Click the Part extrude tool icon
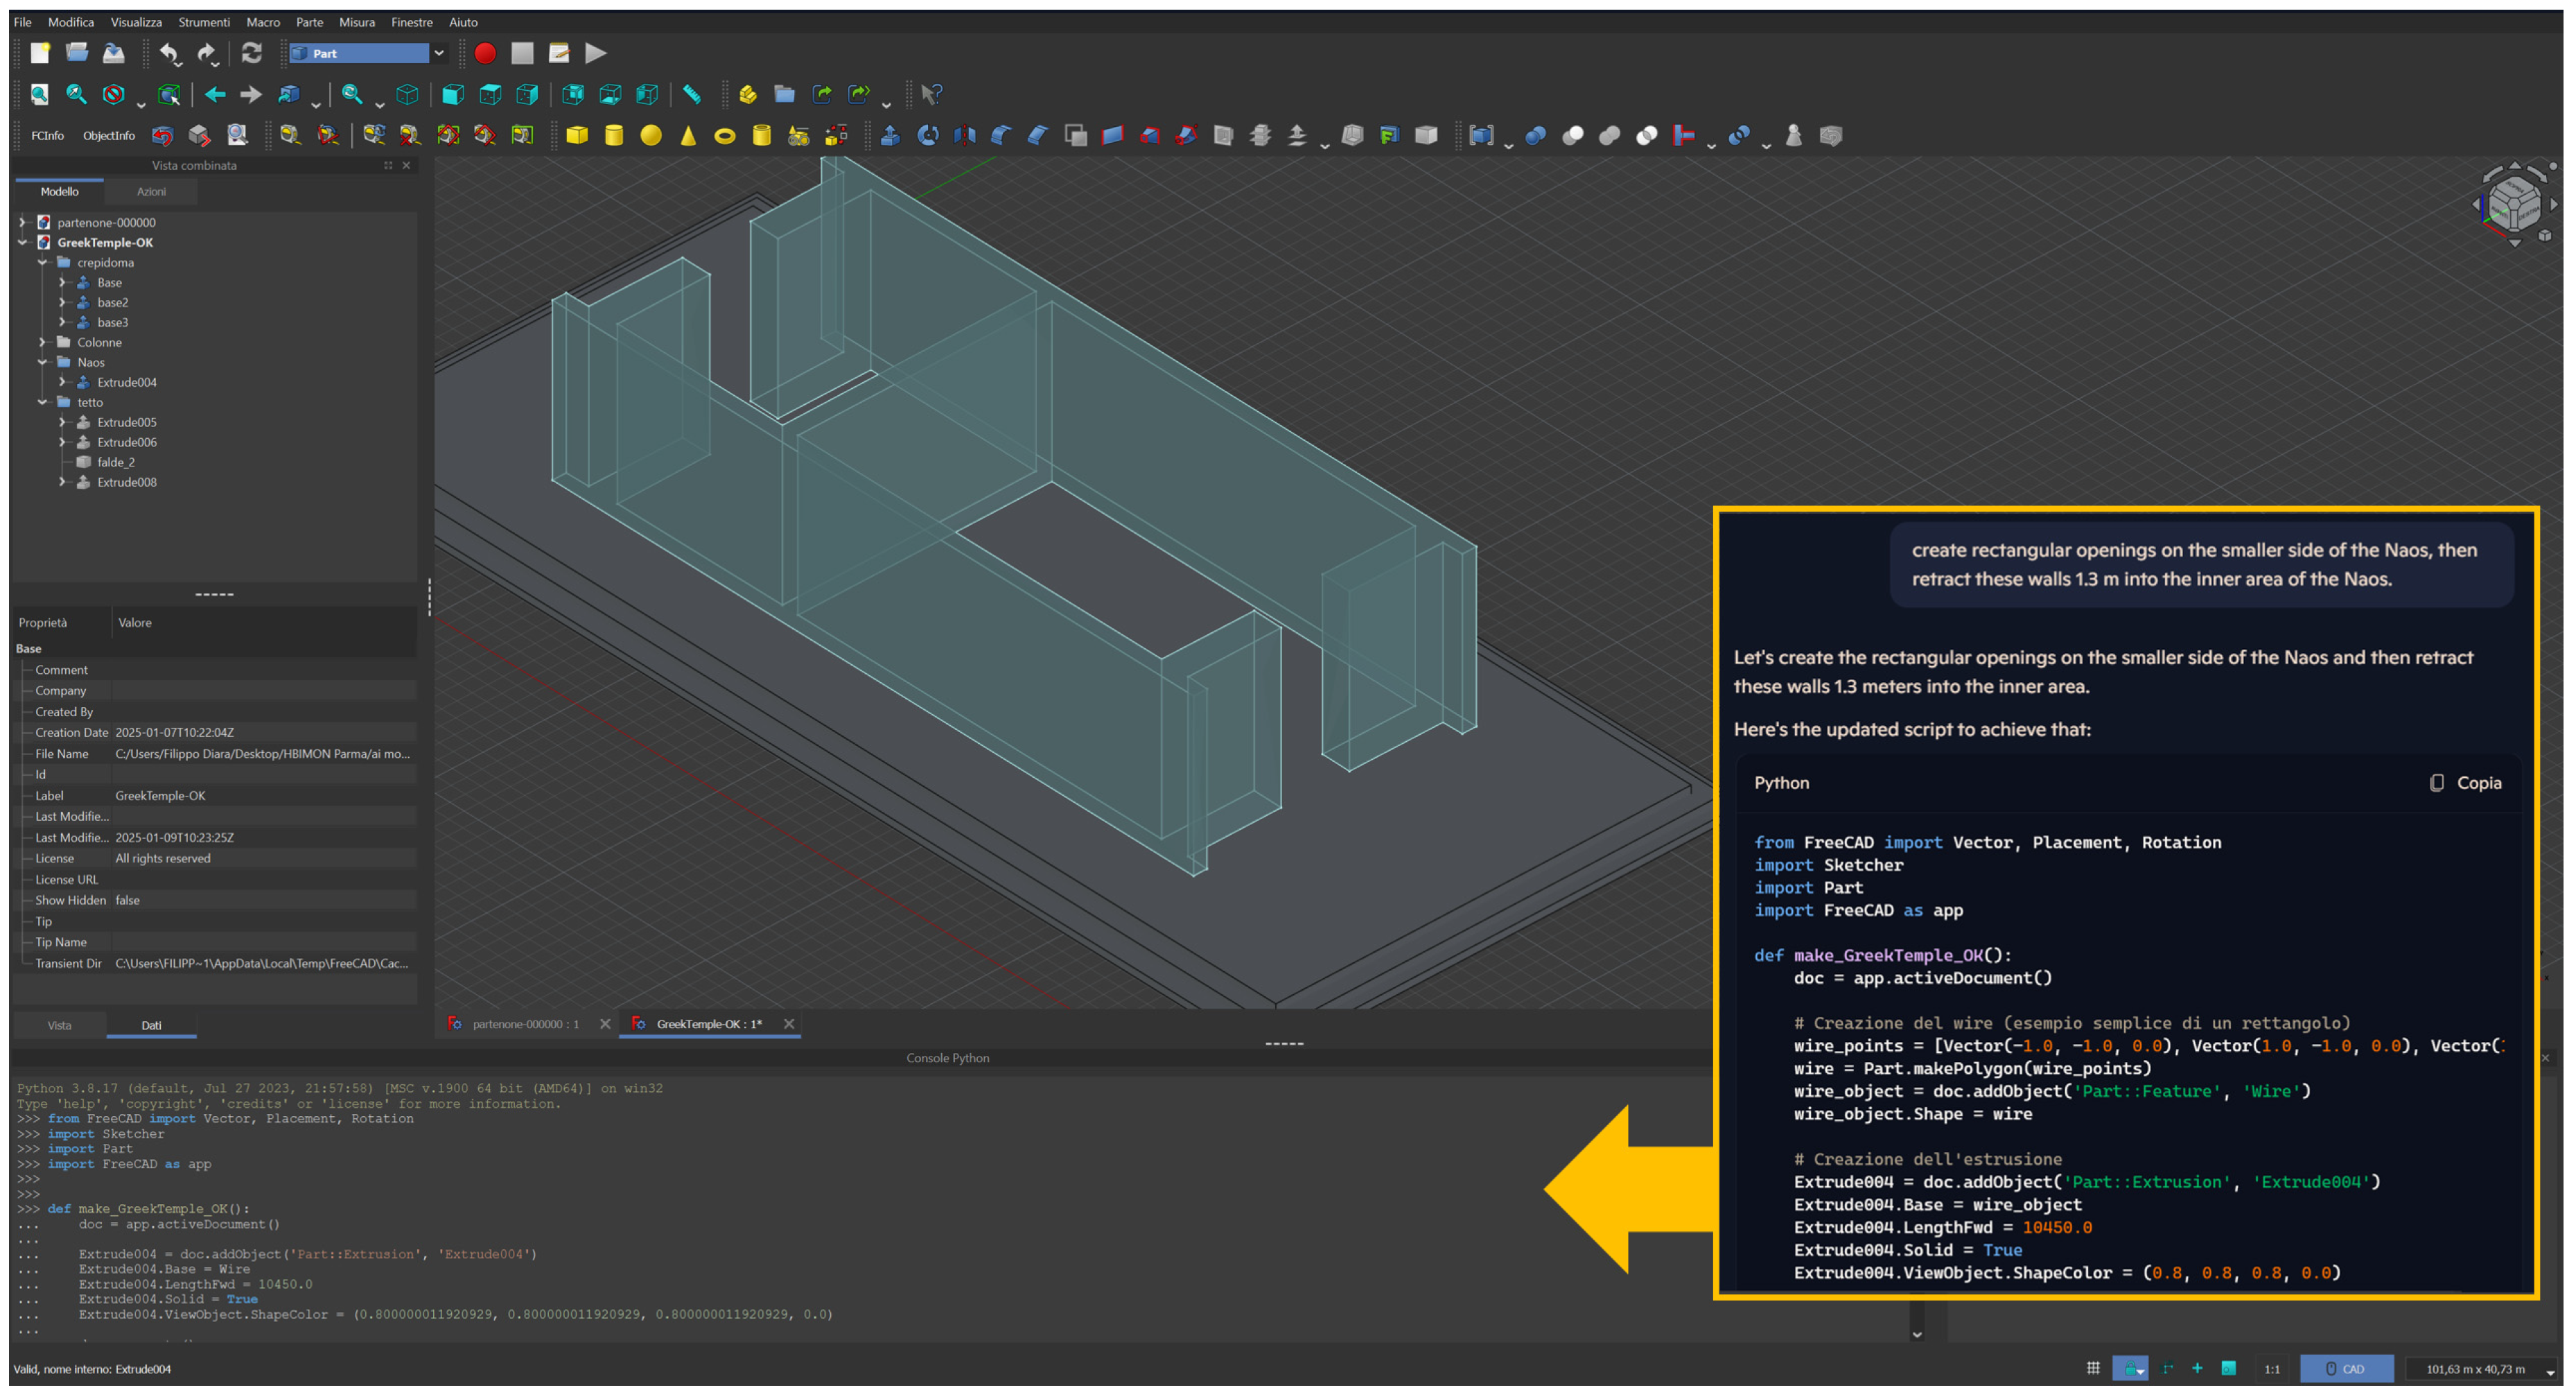 890,135
